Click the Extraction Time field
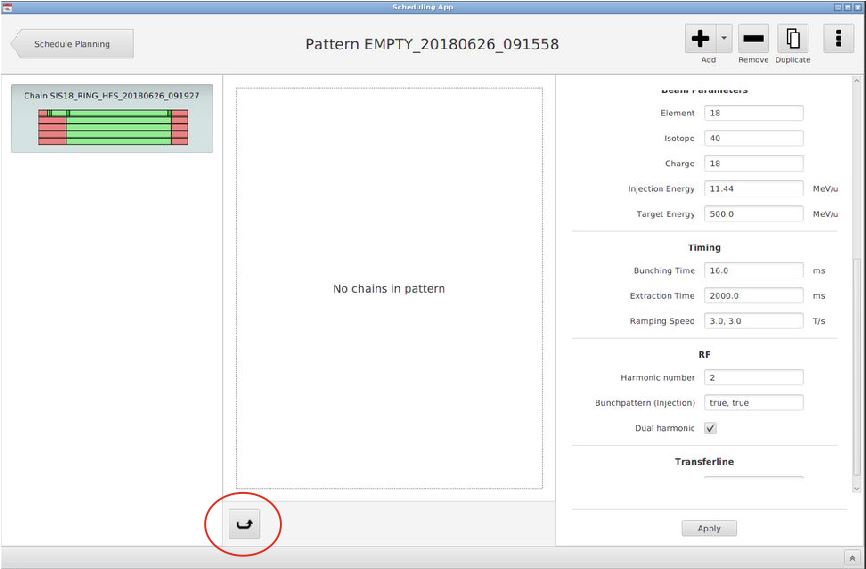The image size is (866, 569). [753, 296]
